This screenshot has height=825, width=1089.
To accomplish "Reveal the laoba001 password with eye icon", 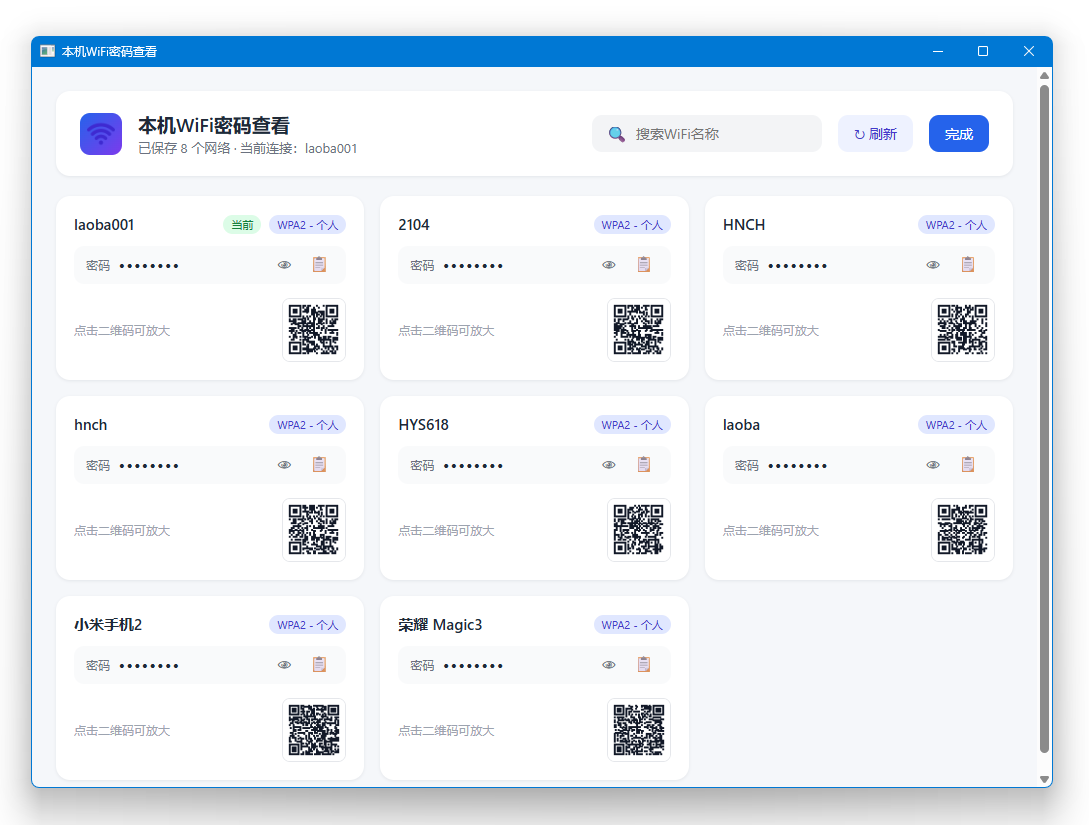I will (x=285, y=265).
